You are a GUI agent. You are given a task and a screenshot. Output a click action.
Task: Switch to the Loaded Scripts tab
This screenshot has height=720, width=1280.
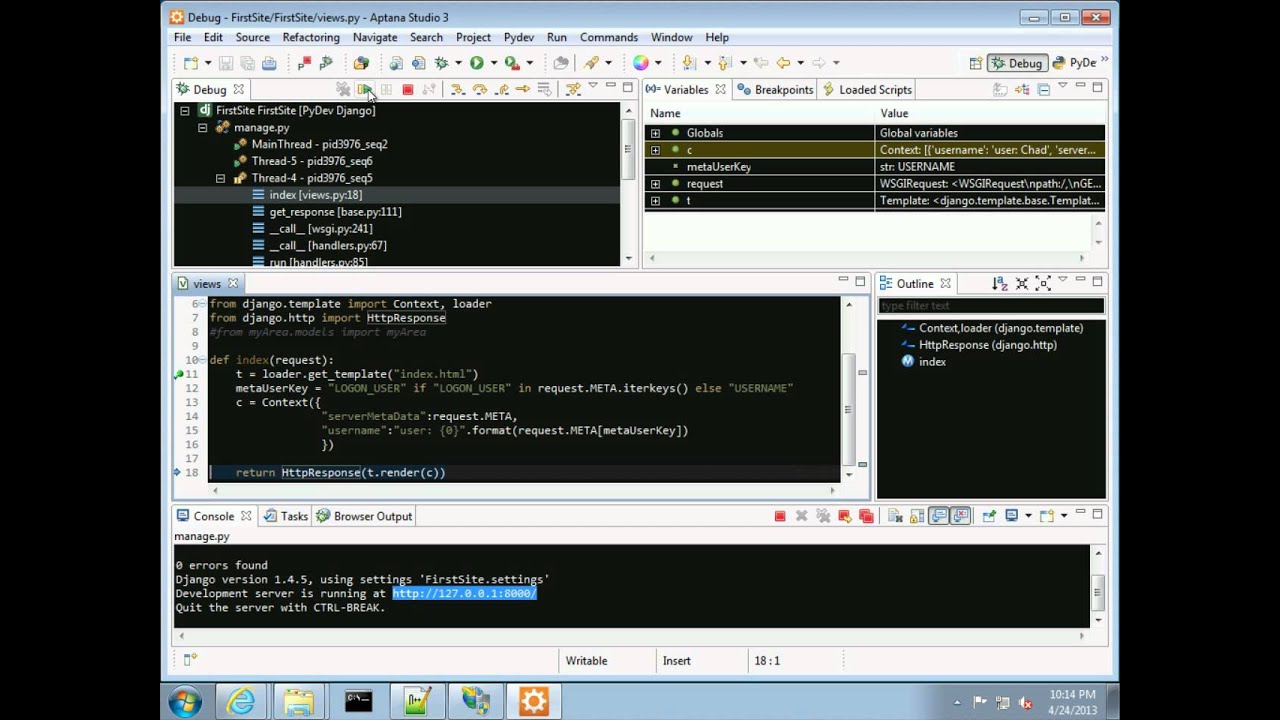[866, 90]
